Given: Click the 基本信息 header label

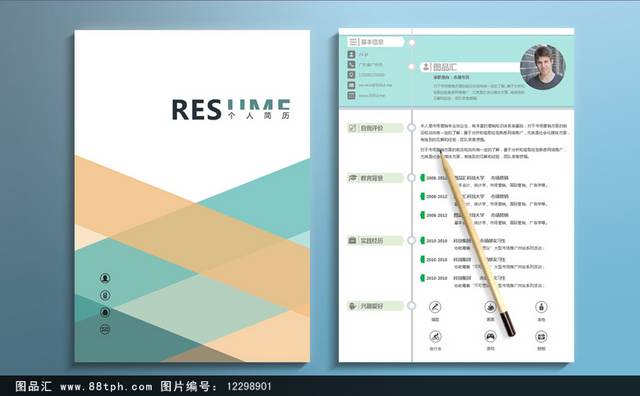Looking at the screenshot, I should click(372, 42).
